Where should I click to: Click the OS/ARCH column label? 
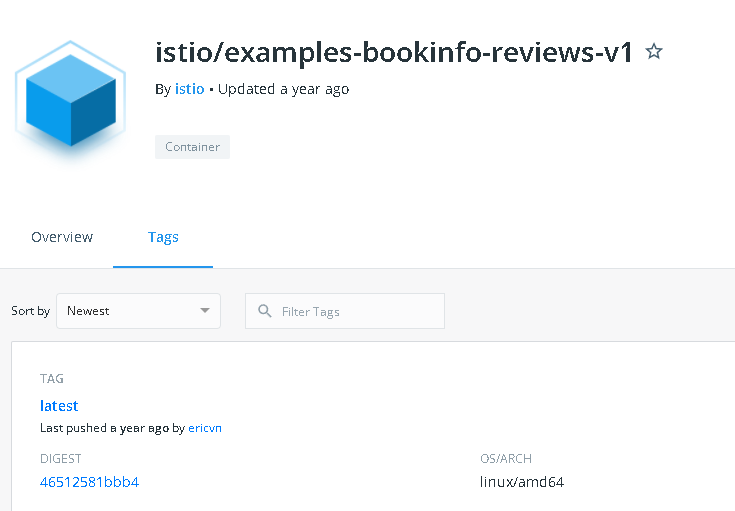(x=506, y=458)
